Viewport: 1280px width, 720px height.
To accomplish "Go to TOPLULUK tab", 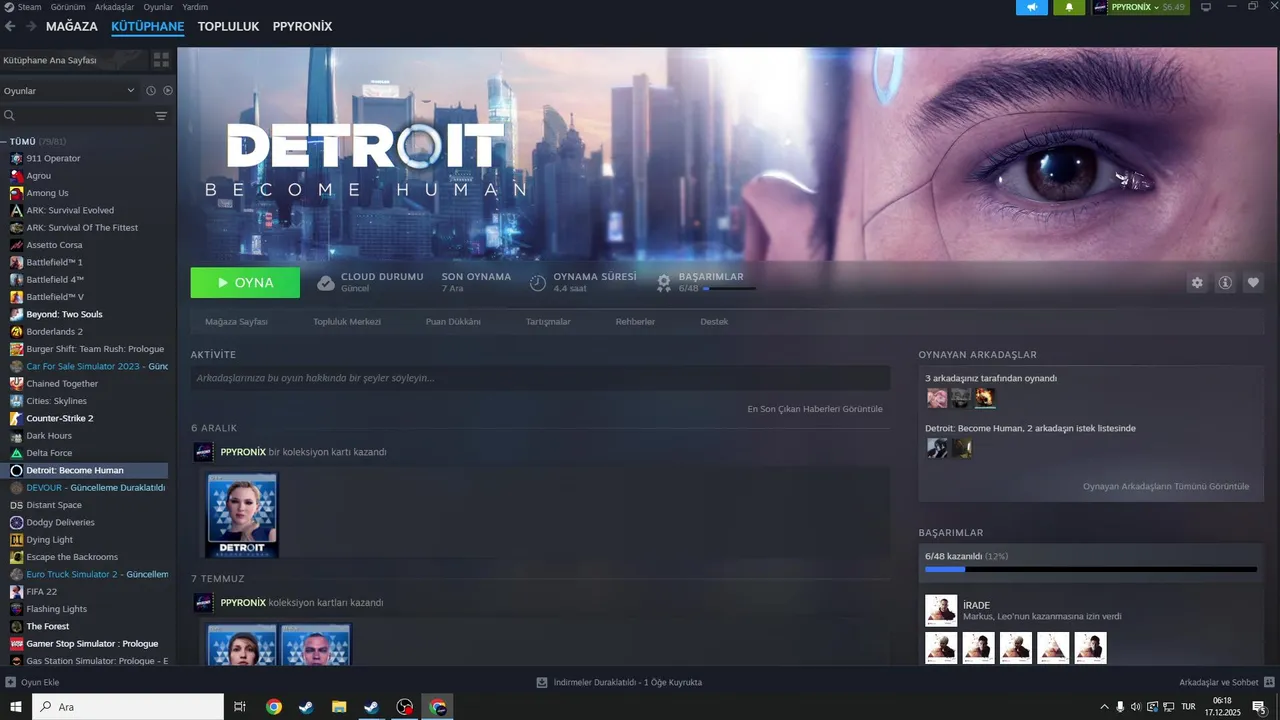I will 228,27.
